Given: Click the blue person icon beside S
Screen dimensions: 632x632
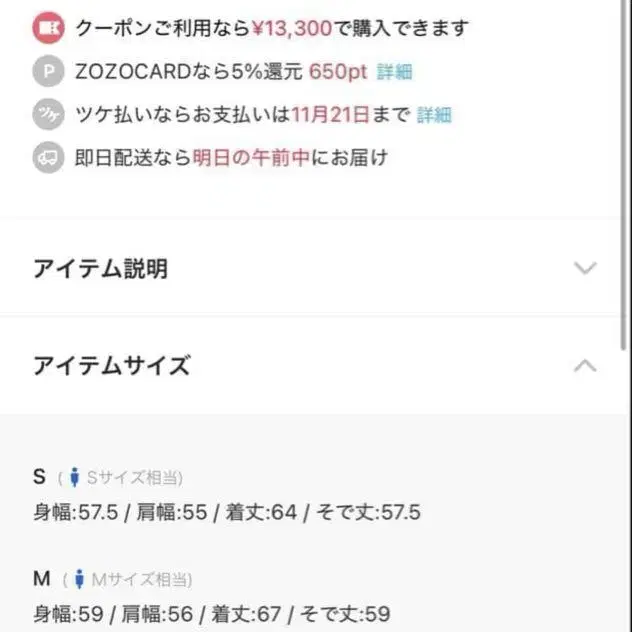Looking at the screenshot, I should [x=74, y=478].
